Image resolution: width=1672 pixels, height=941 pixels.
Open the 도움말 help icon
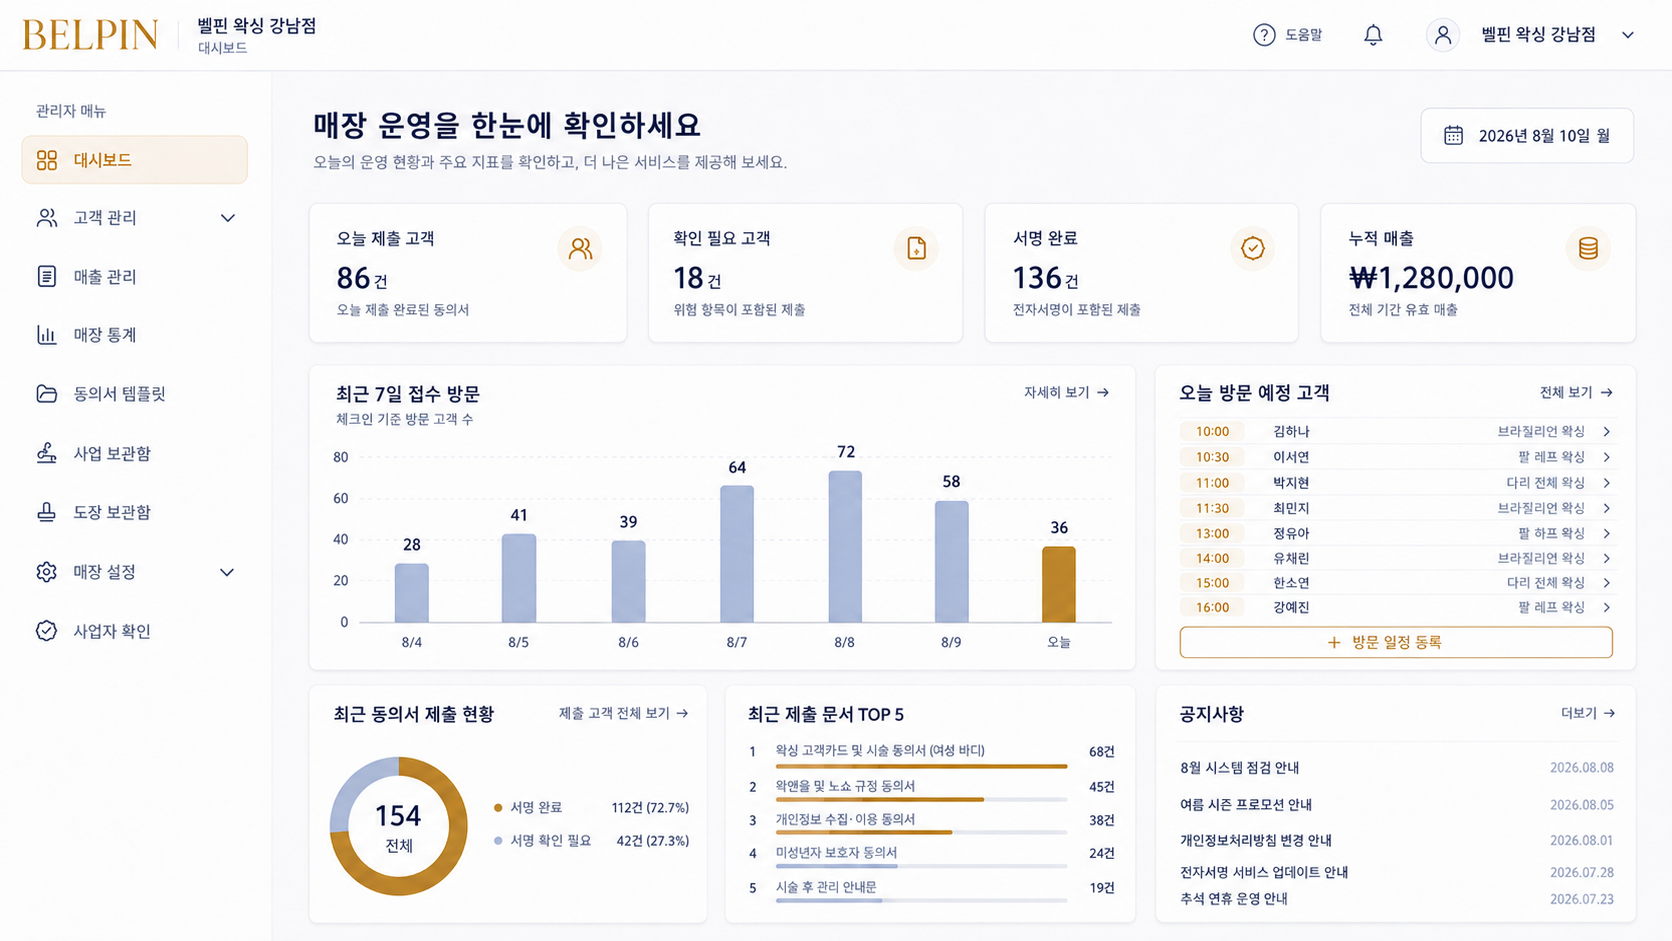(x=1264, y=35)
